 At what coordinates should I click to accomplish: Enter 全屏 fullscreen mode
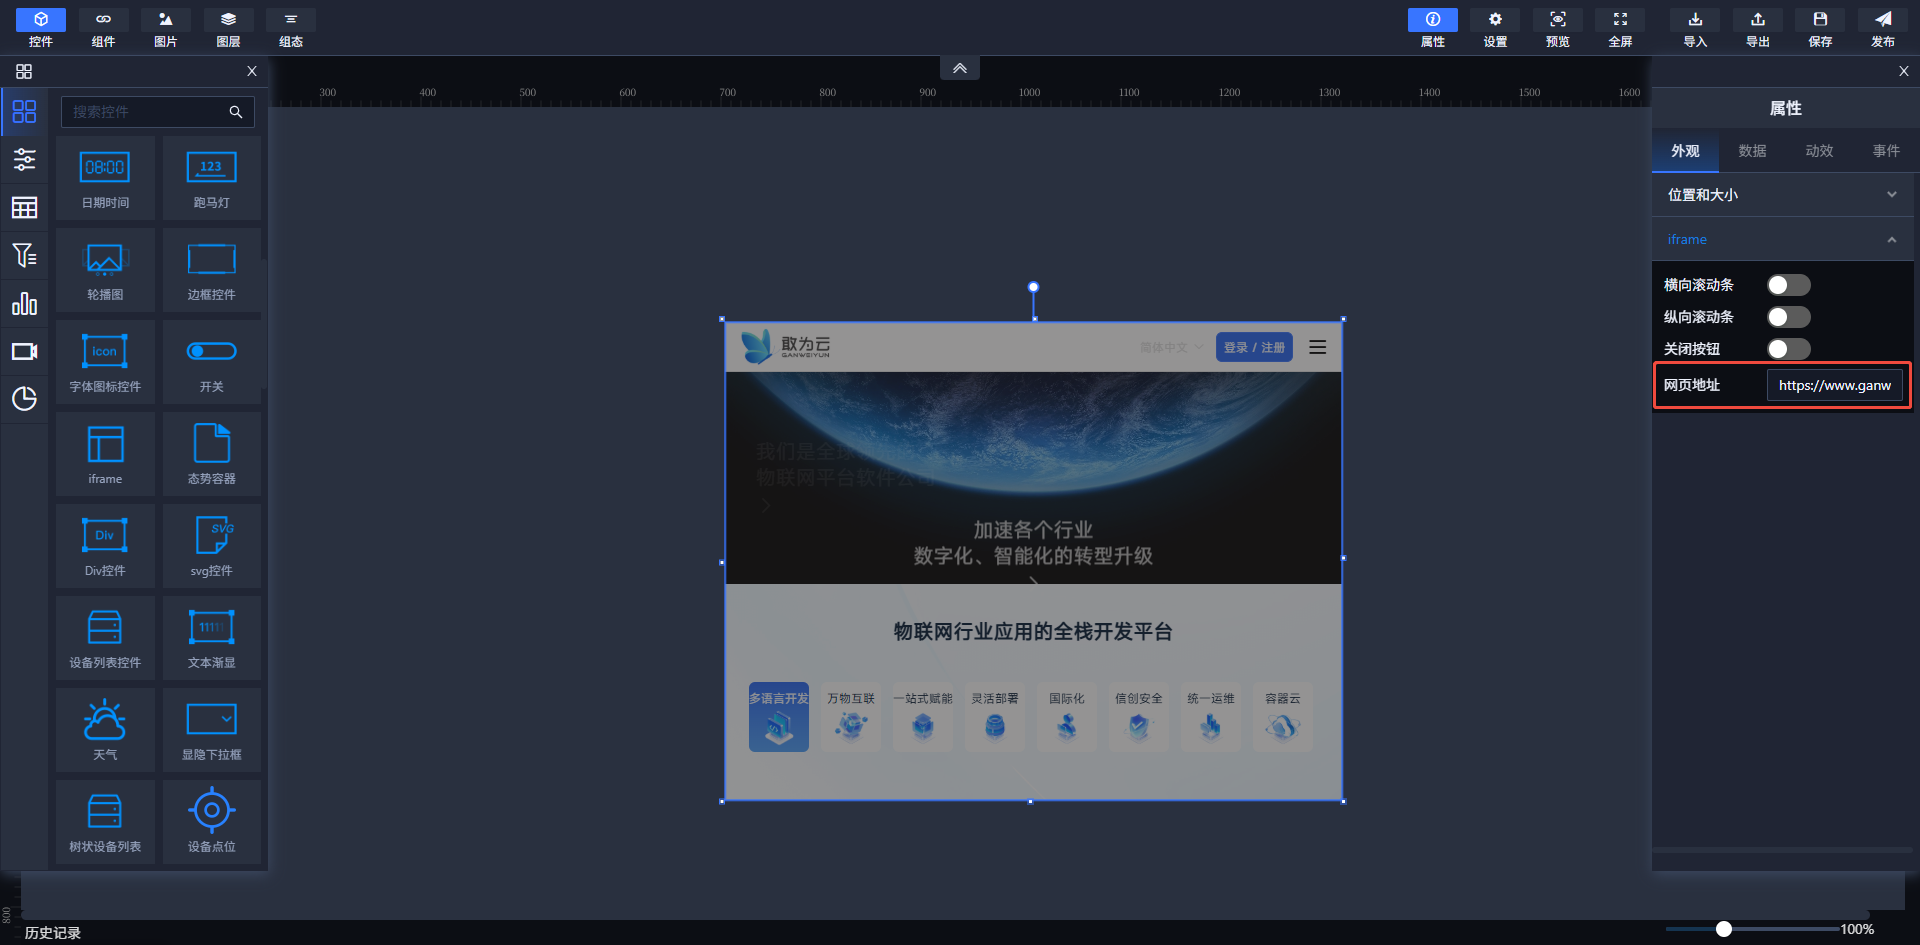(1620, 28)
